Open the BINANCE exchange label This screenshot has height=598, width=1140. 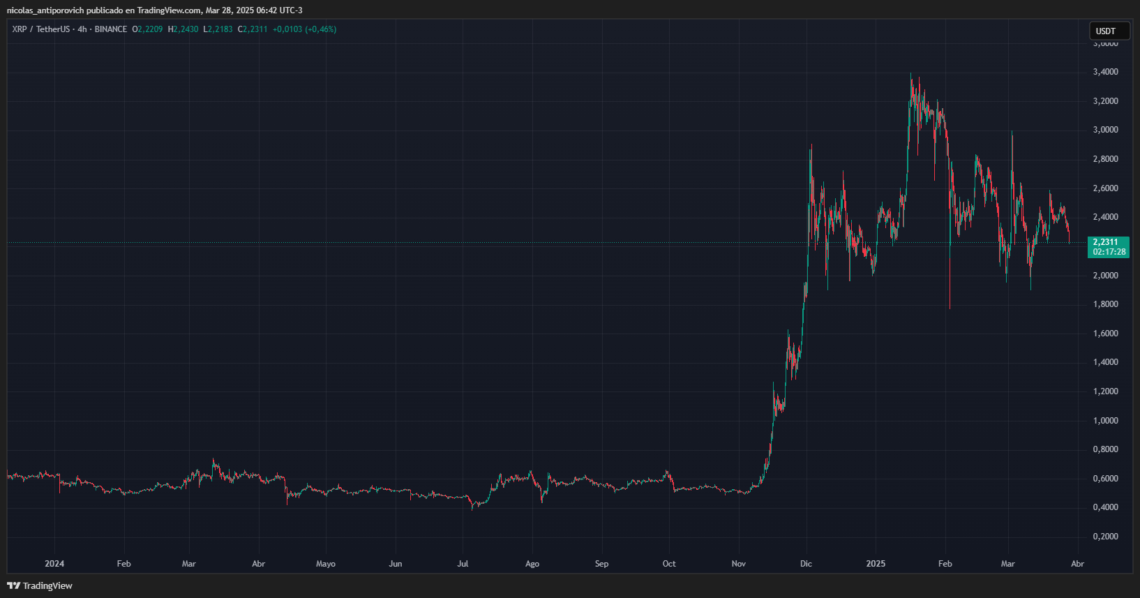pos(110,31)
